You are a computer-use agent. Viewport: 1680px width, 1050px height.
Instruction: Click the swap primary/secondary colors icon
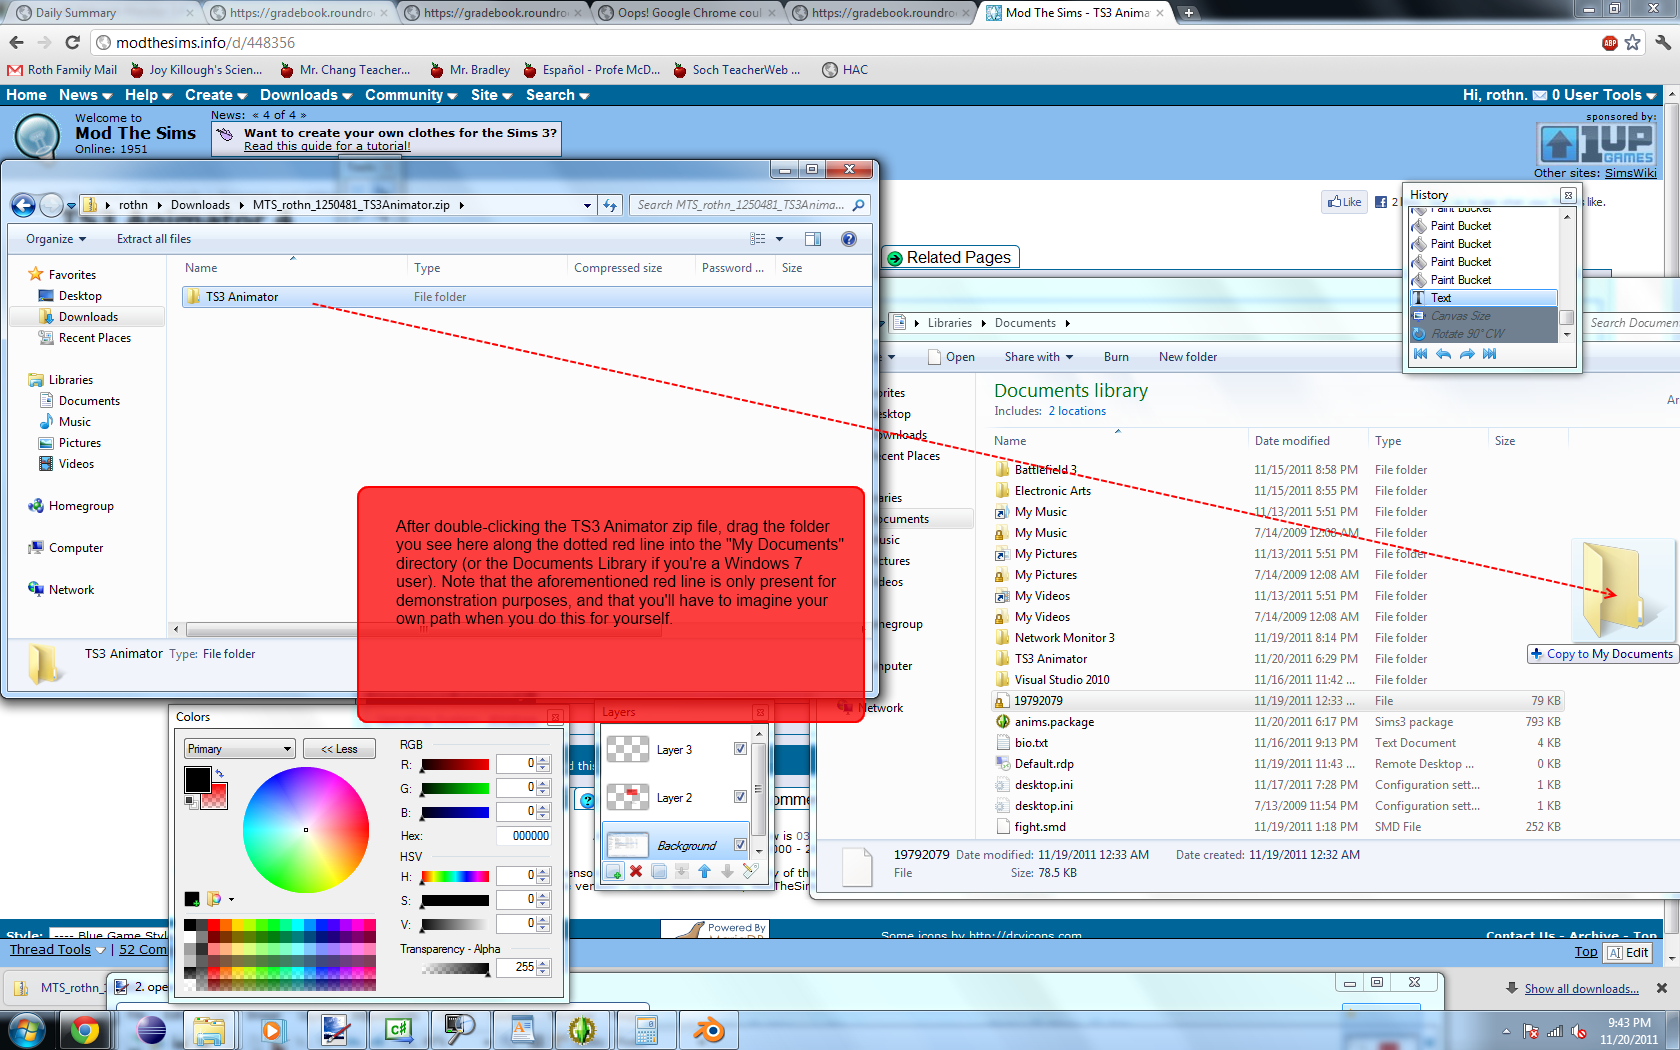(219, 773)
